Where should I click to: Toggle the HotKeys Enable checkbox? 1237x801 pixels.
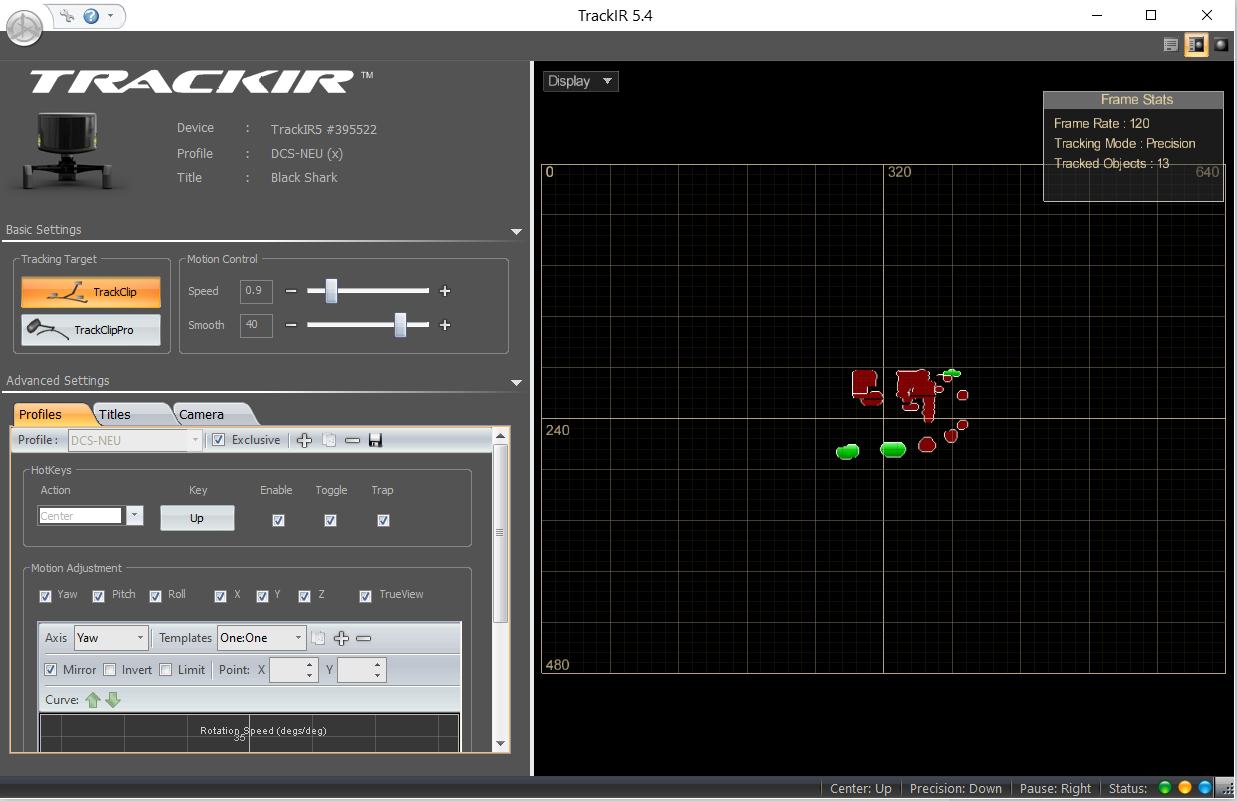click(278, 520)
